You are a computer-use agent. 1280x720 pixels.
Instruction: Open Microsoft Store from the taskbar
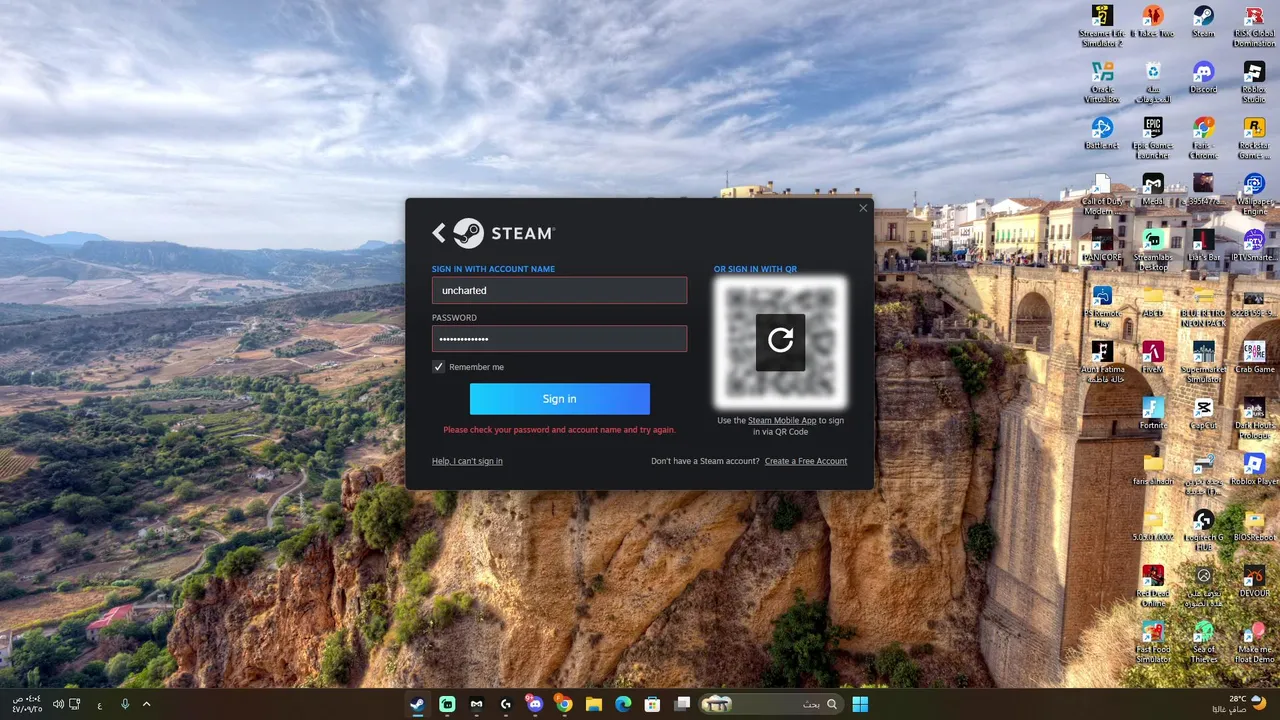tap(652, 704)
